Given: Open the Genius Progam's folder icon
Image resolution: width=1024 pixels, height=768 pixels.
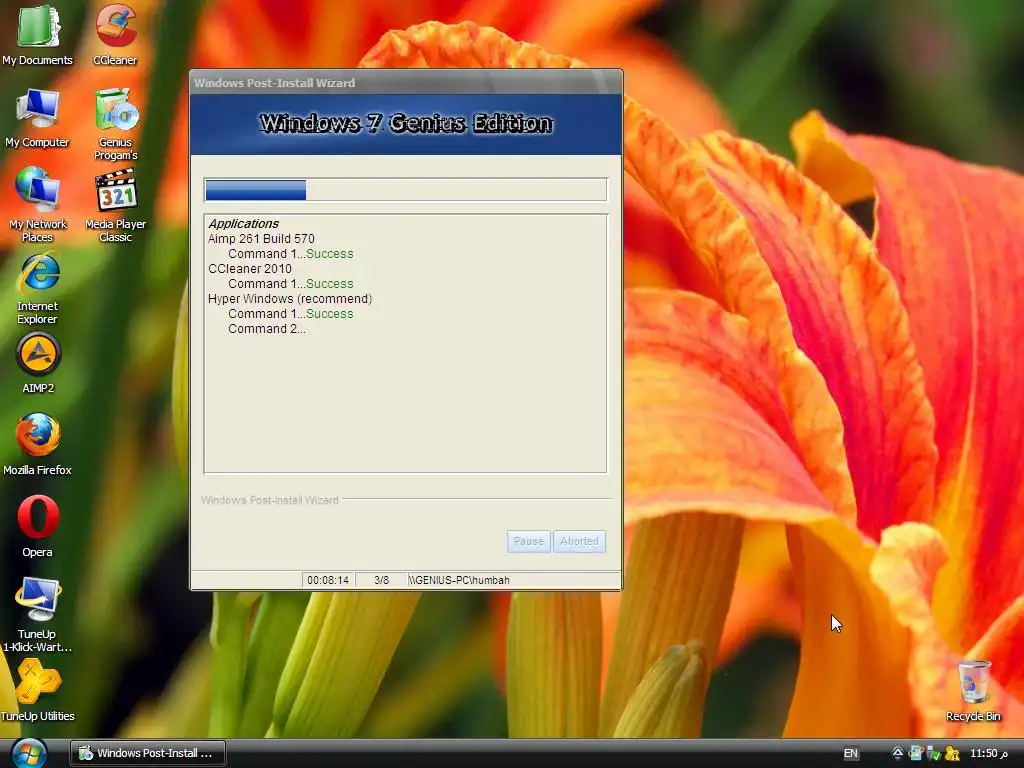Looking at the screenshot, I should click(x=116, y=123).
